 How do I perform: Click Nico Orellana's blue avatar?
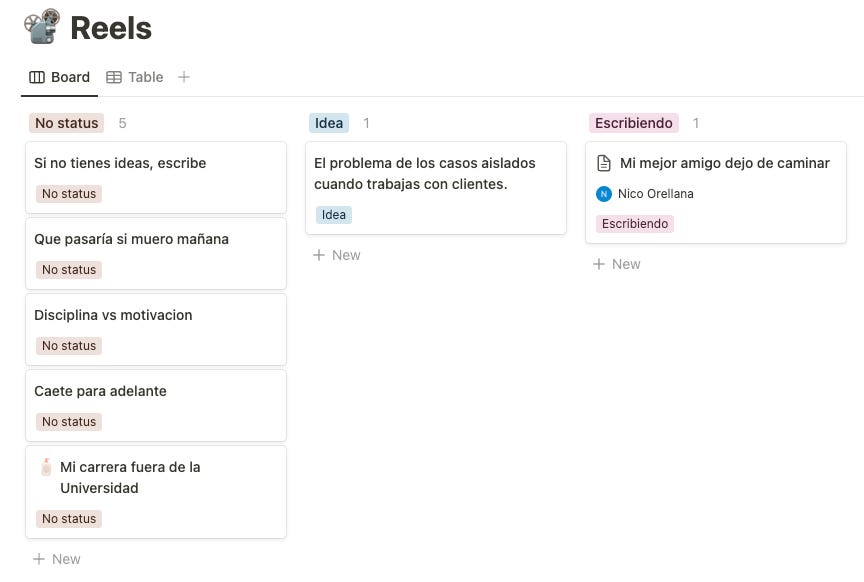(604, 194)
